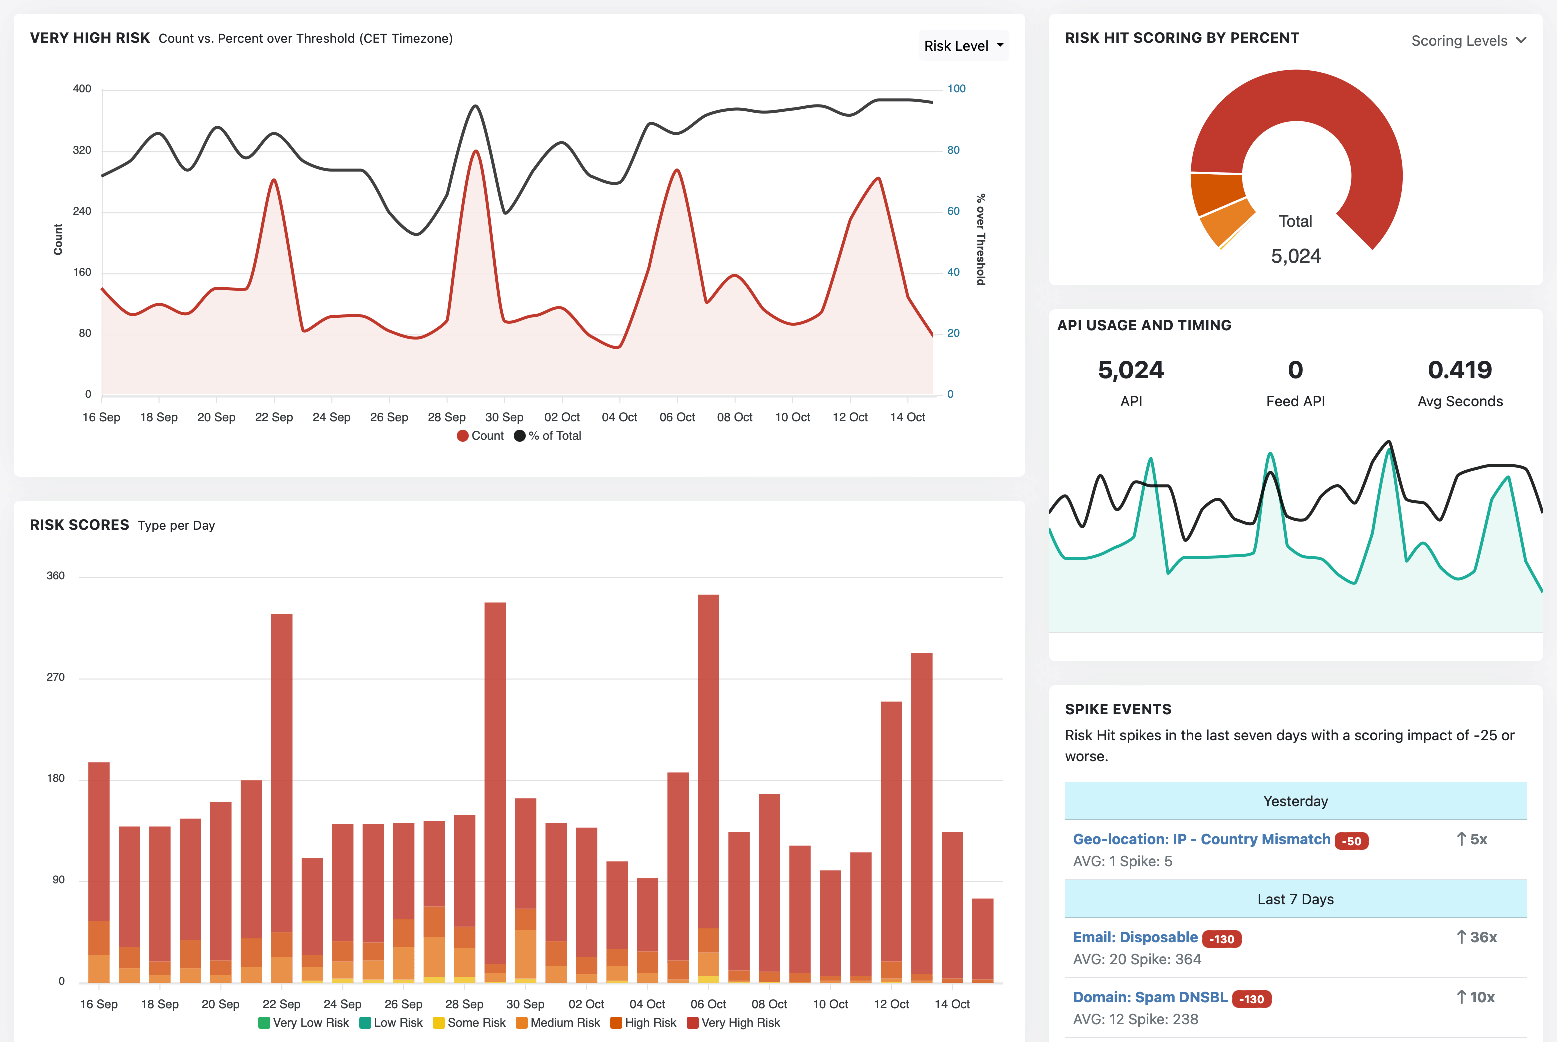
Task: Open Geo-location: IP - Country Mismatch link
Action: pos(1201,839)
